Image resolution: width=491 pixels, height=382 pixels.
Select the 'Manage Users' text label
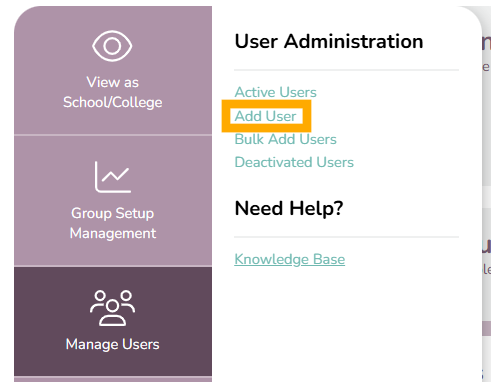(113, 344)
